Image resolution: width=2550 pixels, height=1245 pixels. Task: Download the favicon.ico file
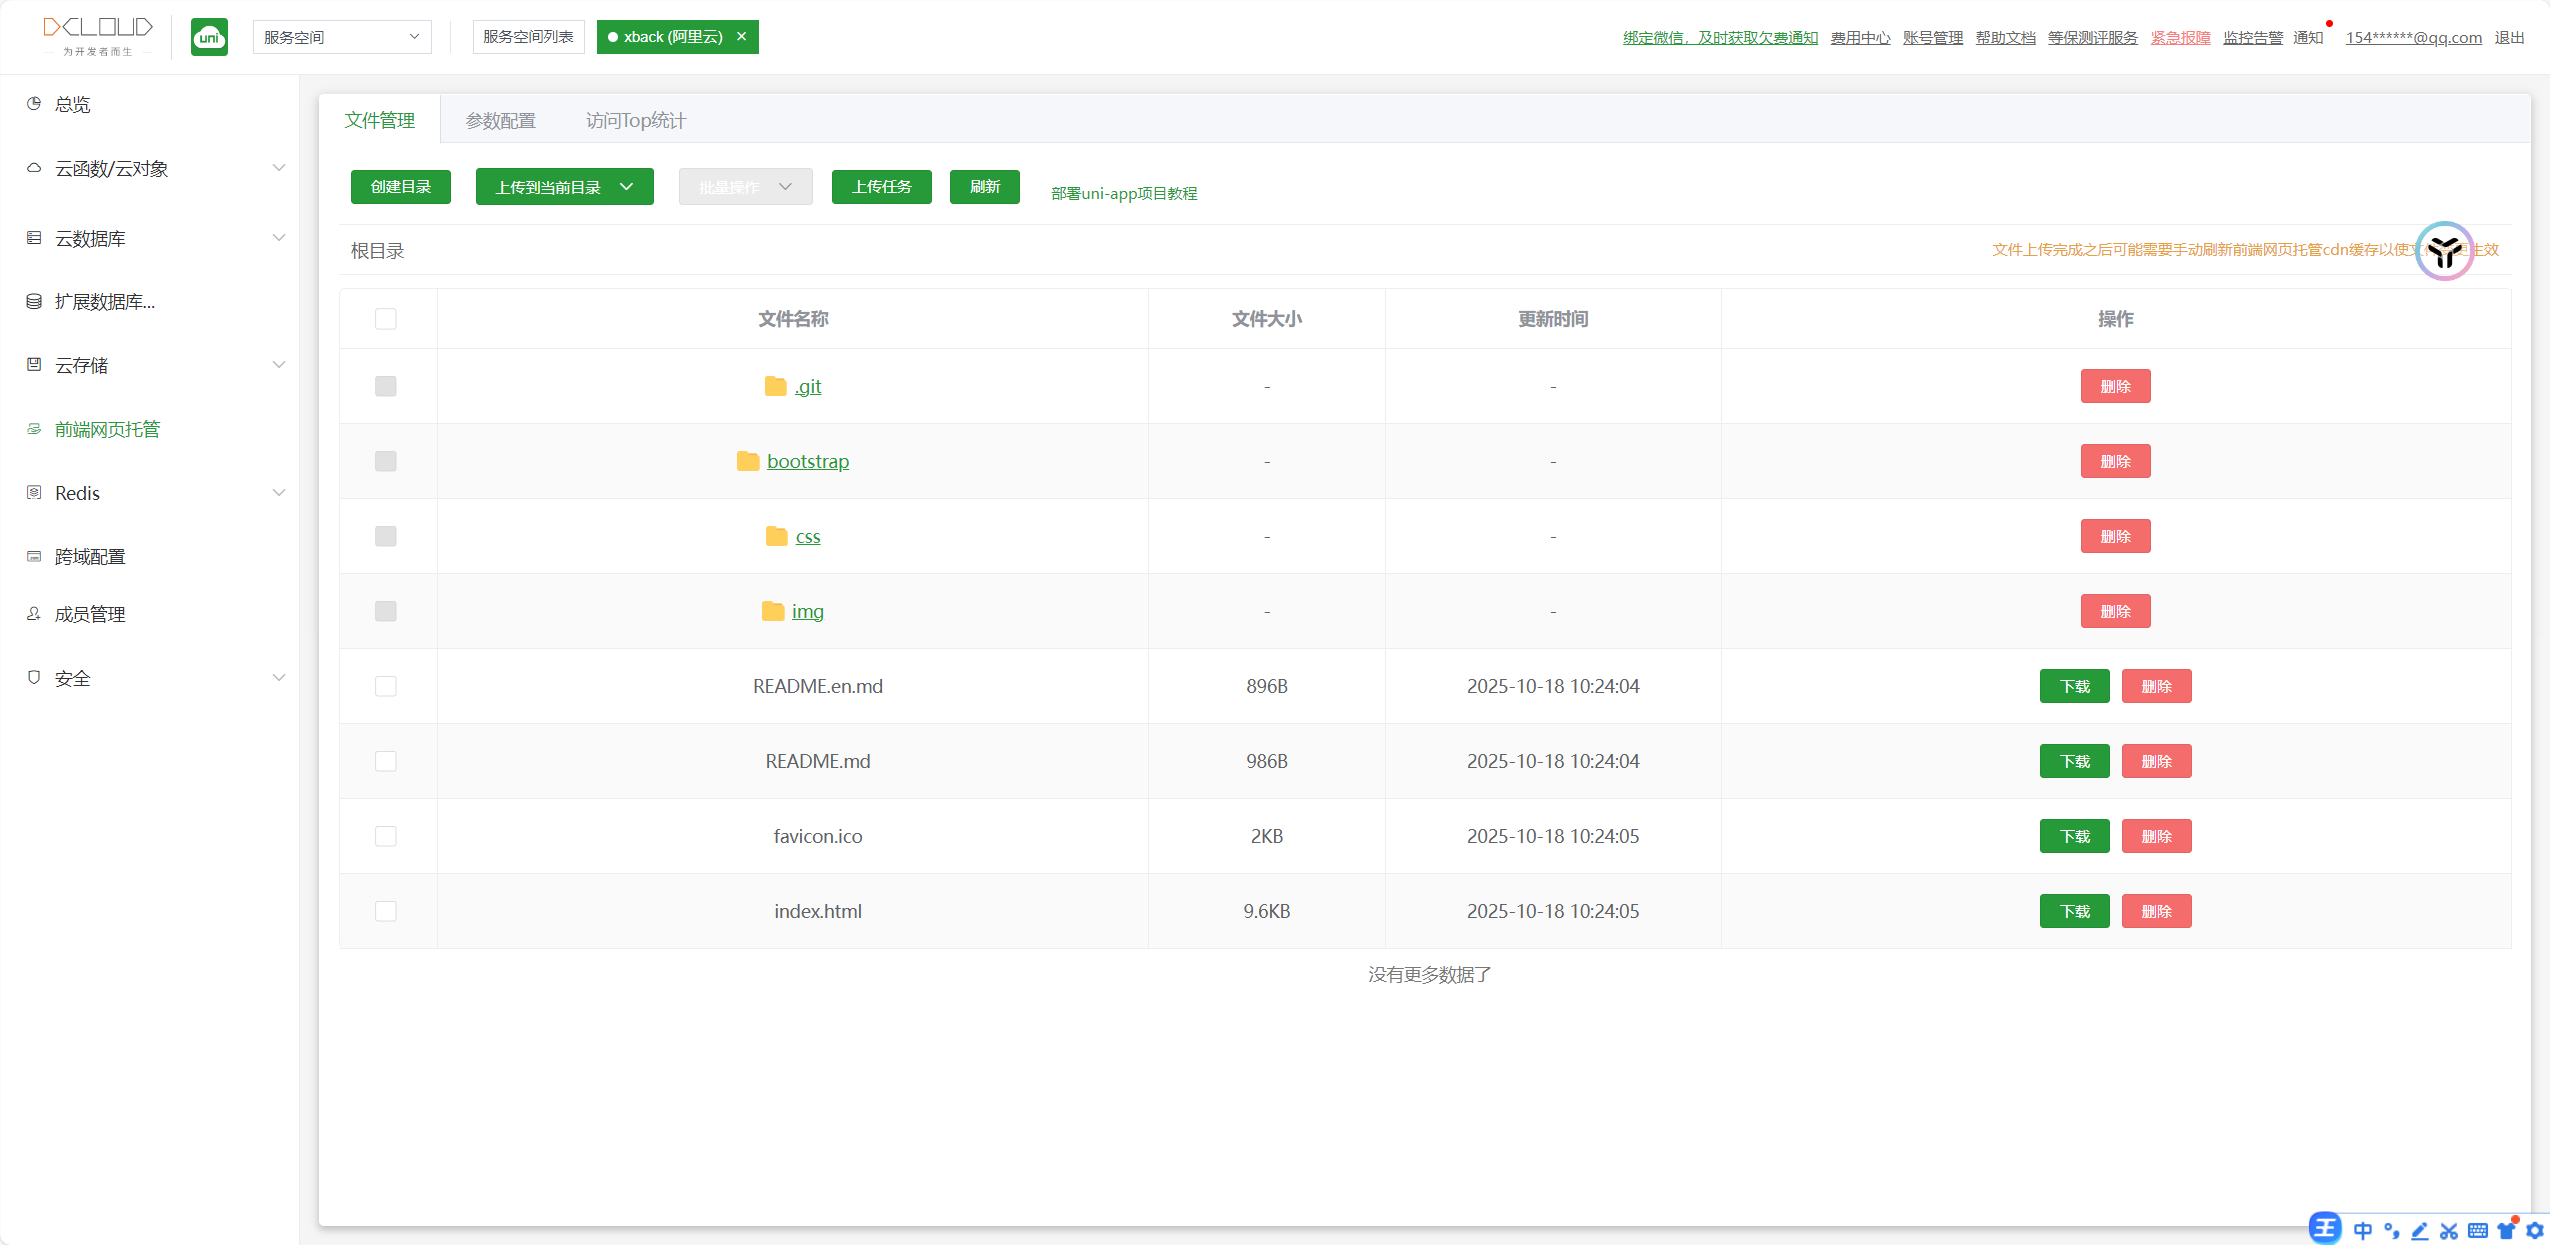(x=2074, y=836)
